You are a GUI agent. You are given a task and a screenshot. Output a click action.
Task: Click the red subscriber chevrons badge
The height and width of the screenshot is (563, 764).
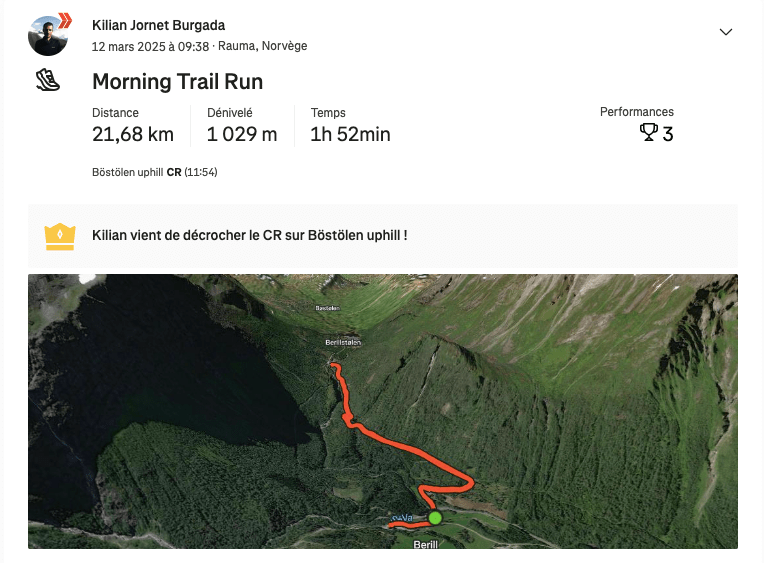point(65,21)
